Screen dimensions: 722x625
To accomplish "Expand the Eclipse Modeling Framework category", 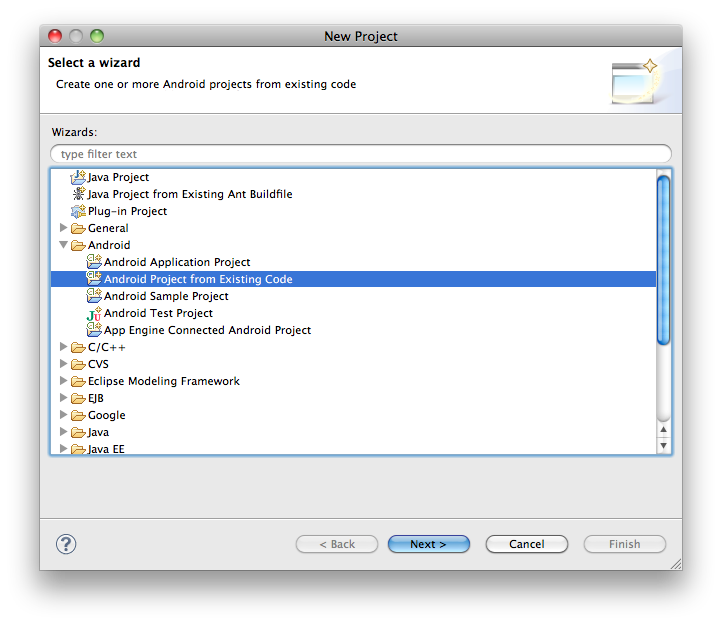I will [x=64, y=381].
